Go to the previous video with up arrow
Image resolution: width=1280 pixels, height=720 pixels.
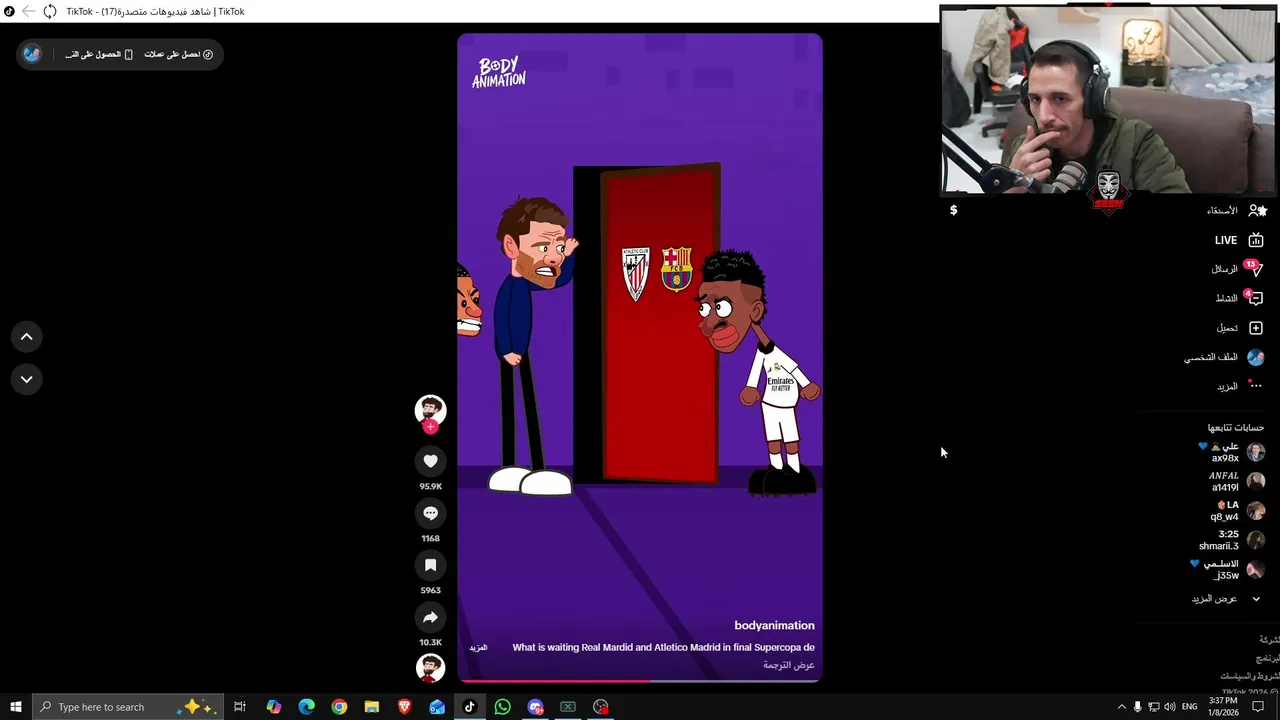[27, 337]
